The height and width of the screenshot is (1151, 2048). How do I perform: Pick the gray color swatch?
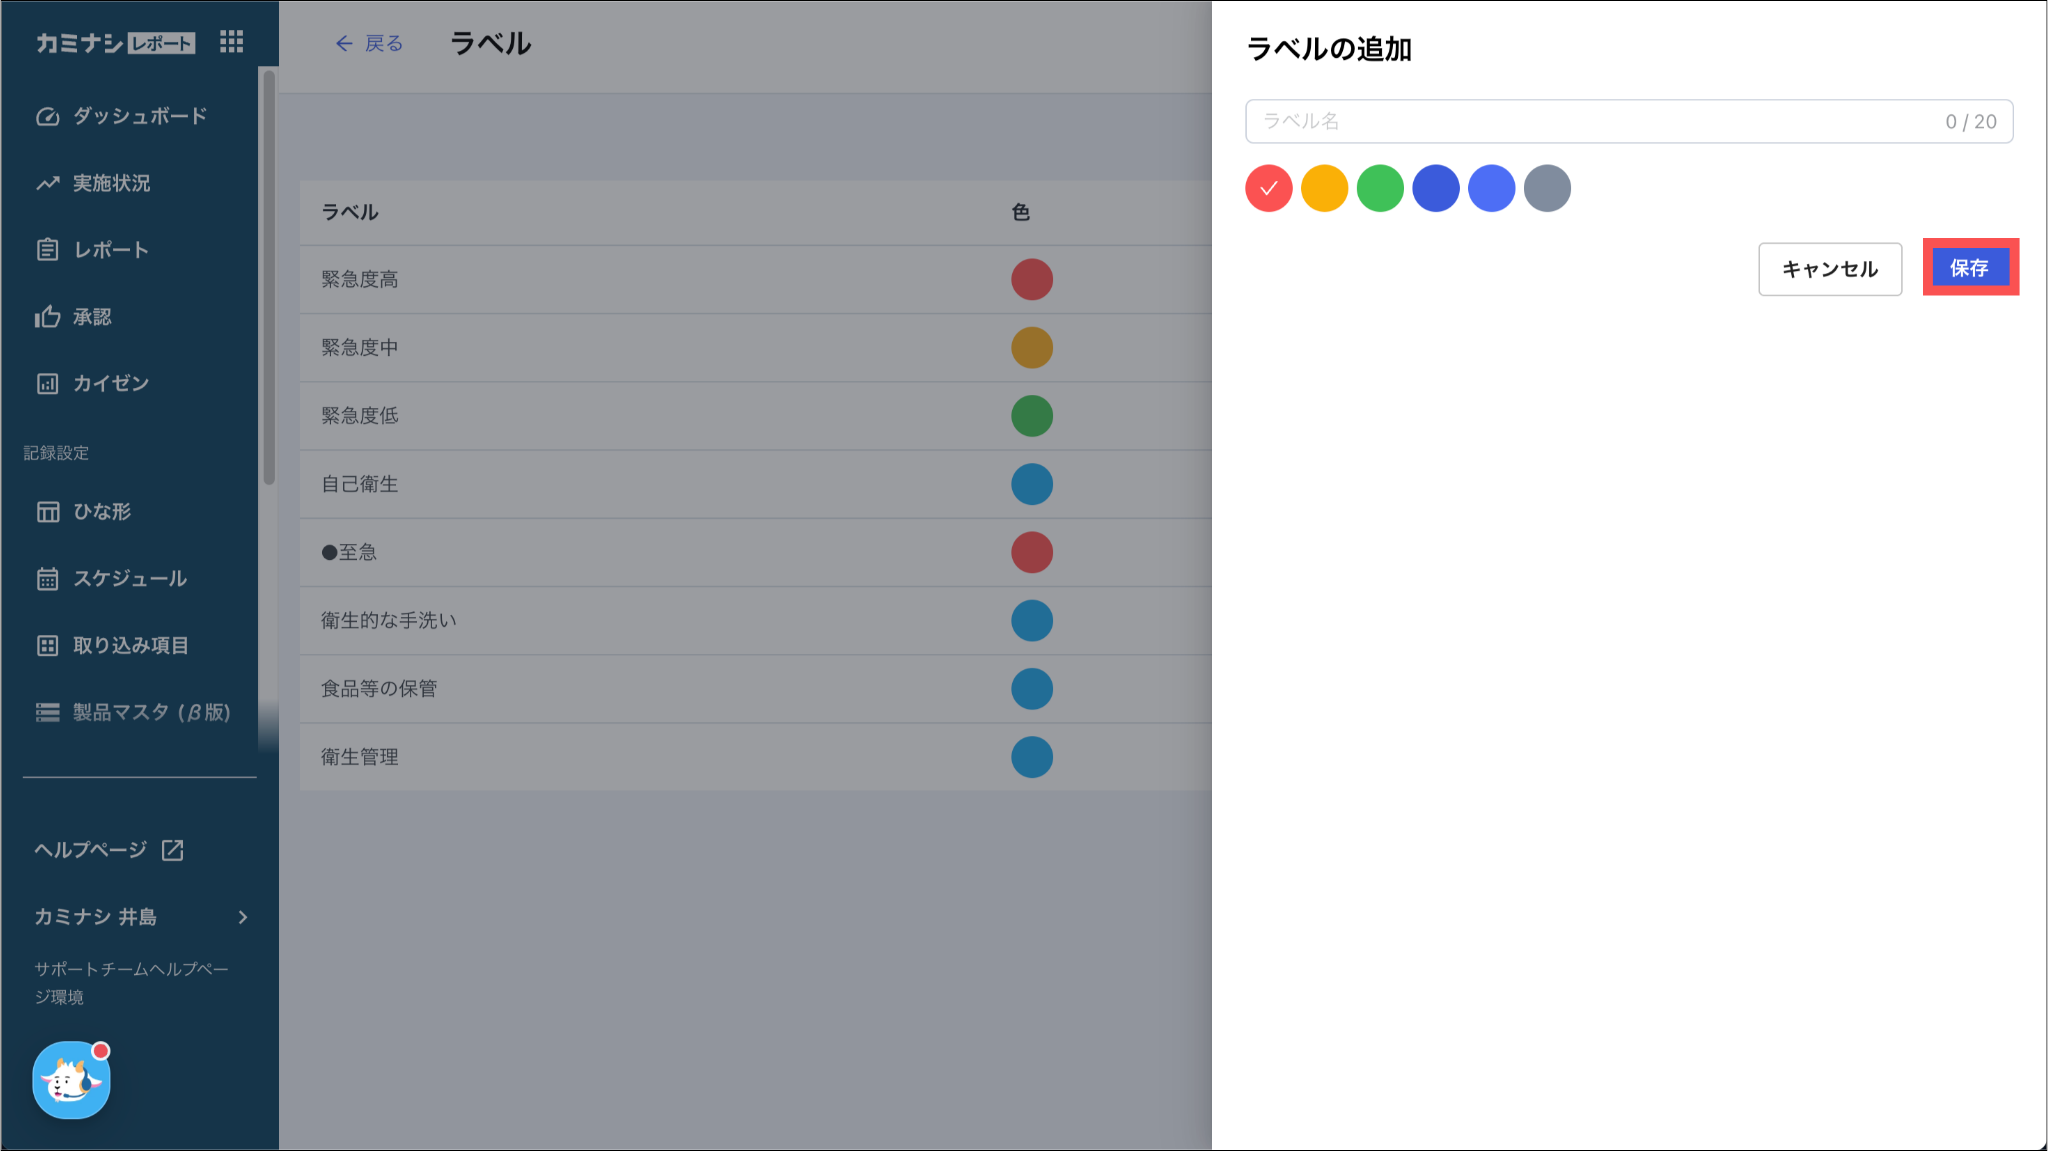[x=1547, y=188]
